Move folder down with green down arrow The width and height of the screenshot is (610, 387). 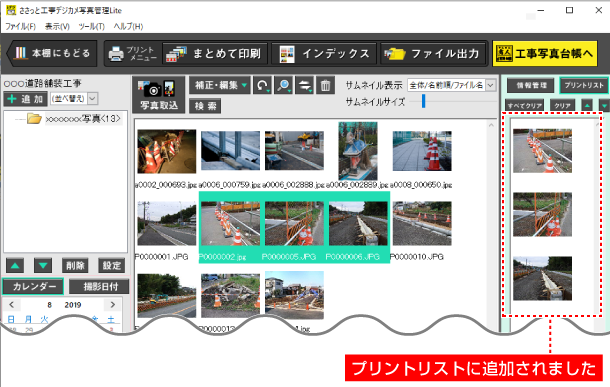(x=43, y=266)
